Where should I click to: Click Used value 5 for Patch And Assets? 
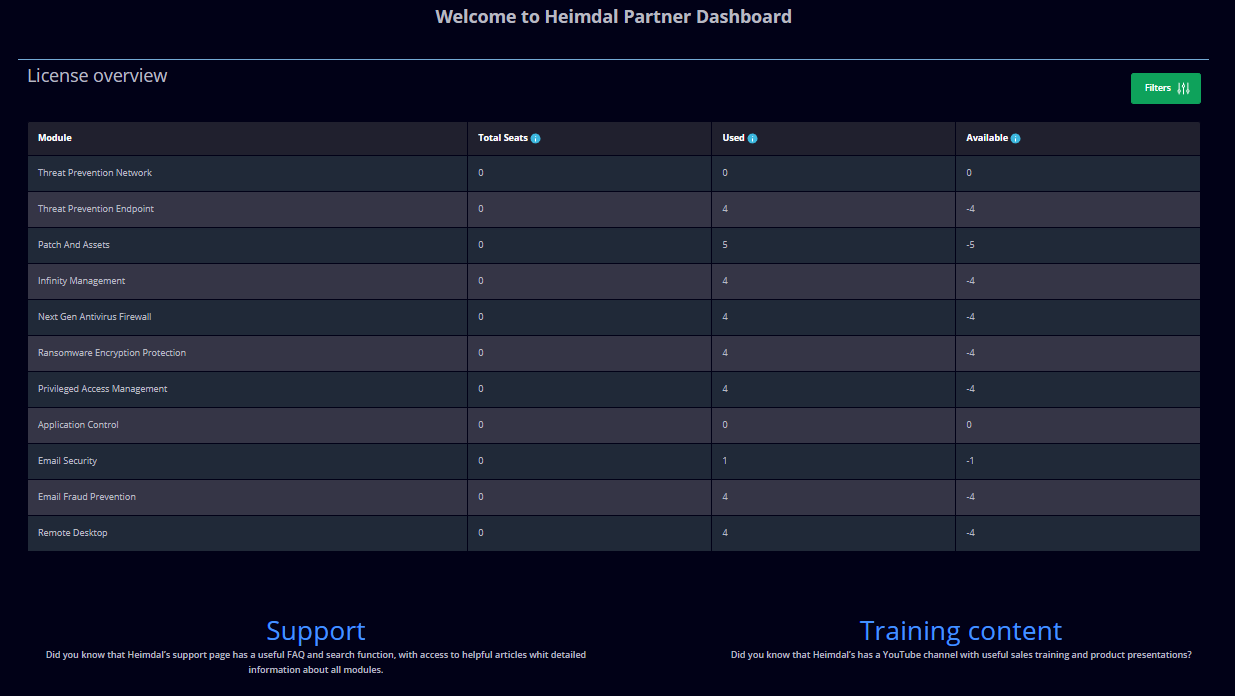tap(725, 245)
